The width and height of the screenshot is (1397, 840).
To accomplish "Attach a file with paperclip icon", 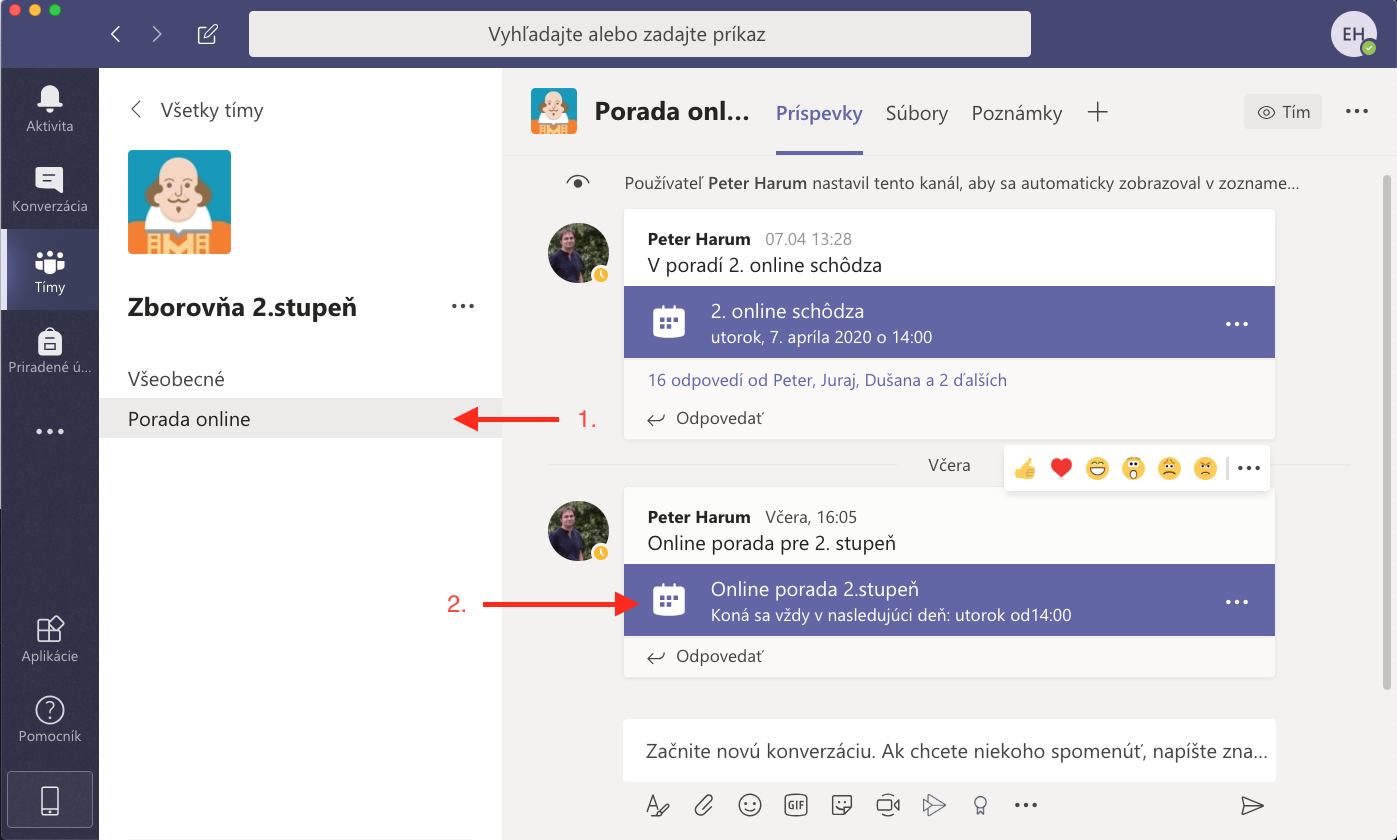I will coord(704,804).
